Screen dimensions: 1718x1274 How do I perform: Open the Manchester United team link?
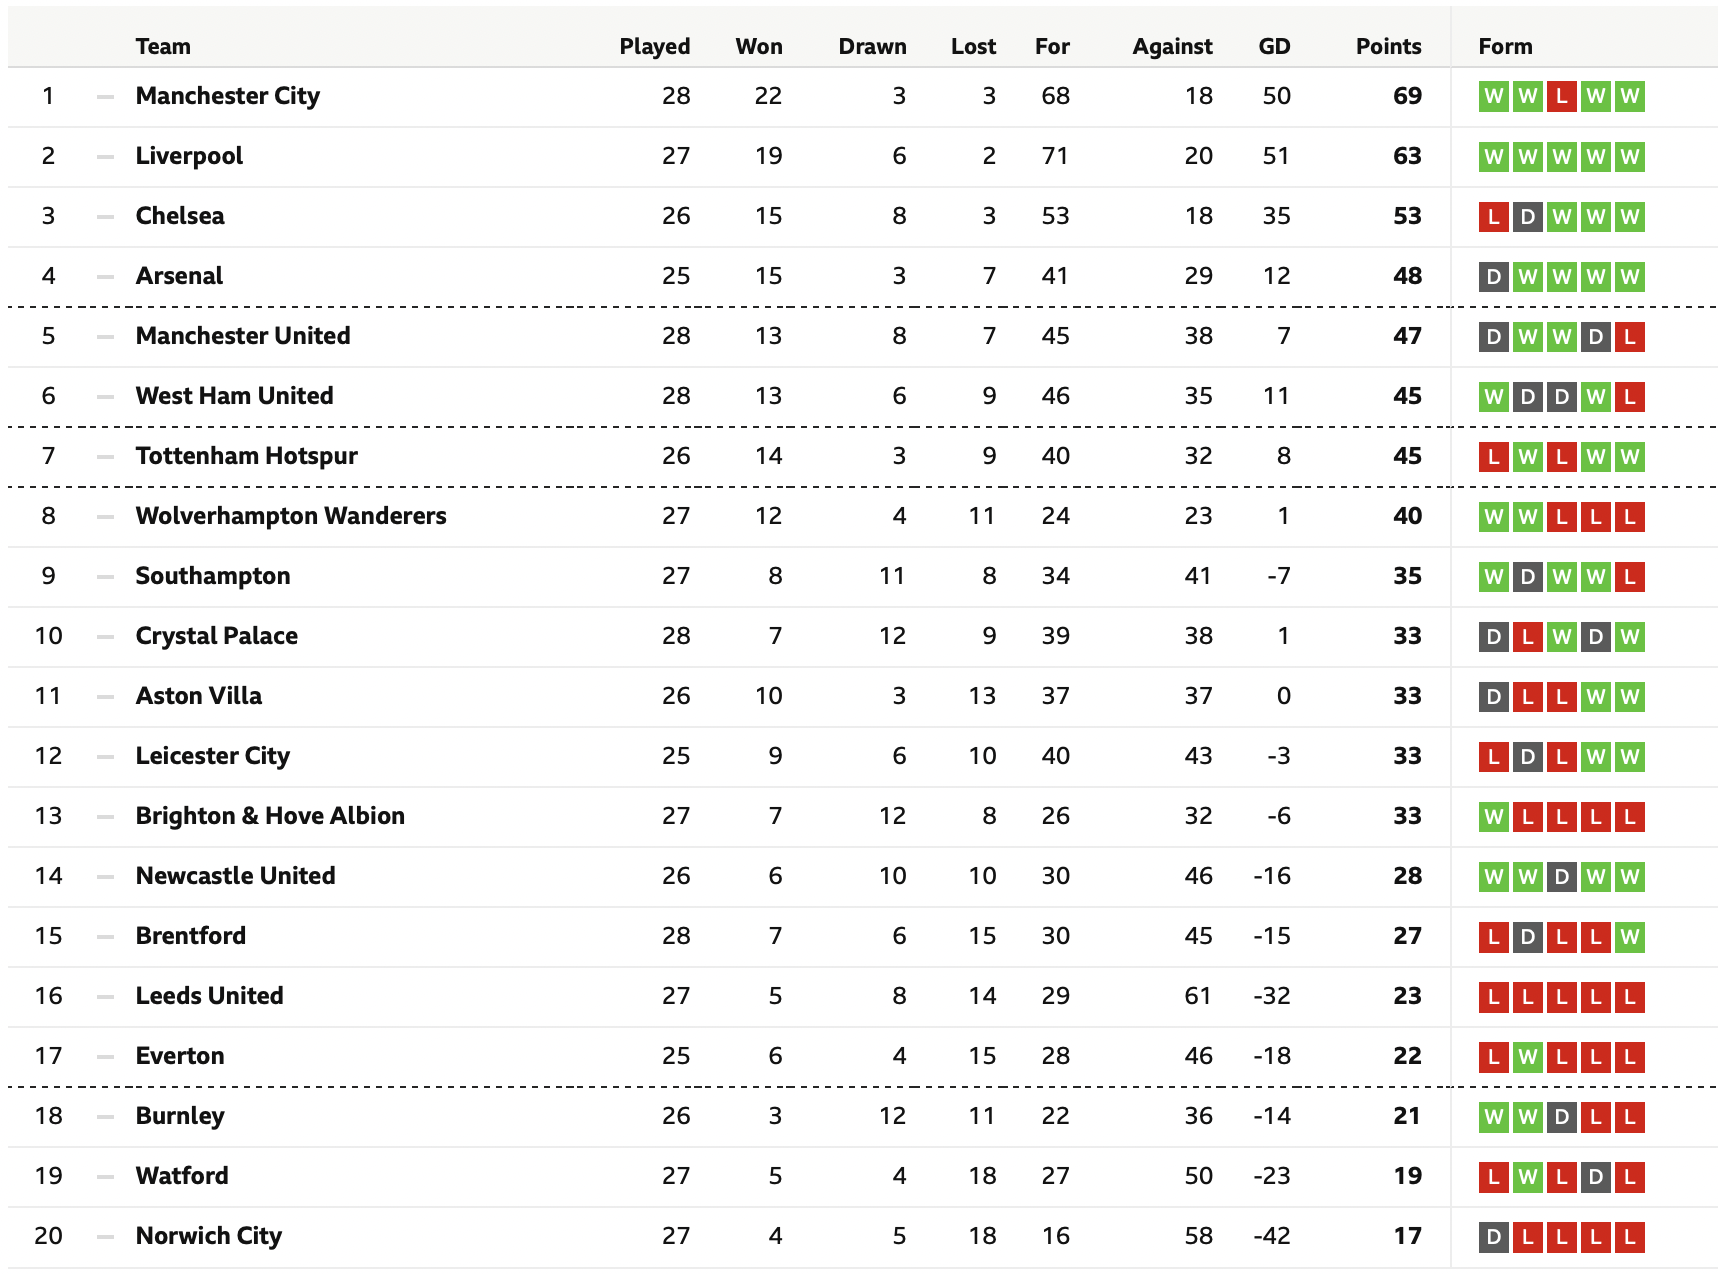coord(243,336)
